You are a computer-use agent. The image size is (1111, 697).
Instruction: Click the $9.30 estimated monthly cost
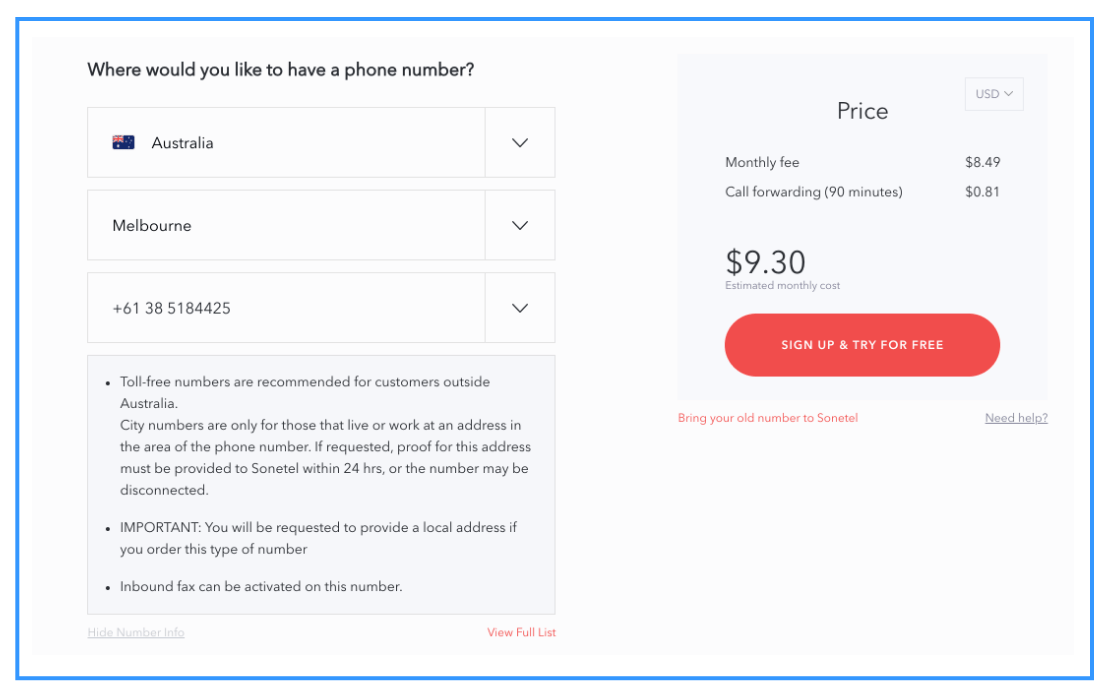pos(766,263)
